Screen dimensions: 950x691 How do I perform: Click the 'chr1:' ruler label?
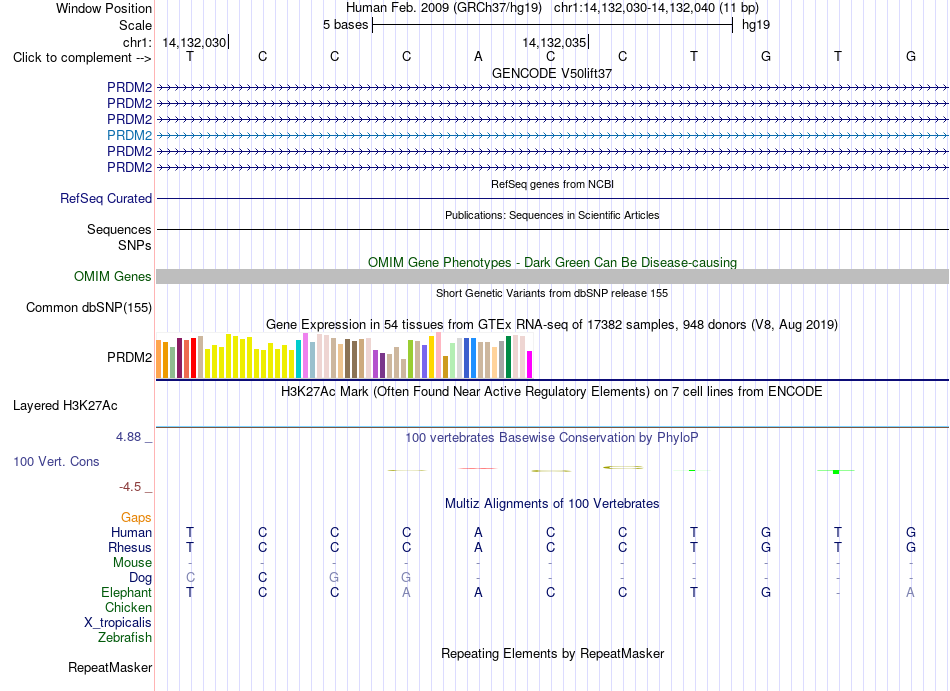pyautogui.click(x=137, y=43)
